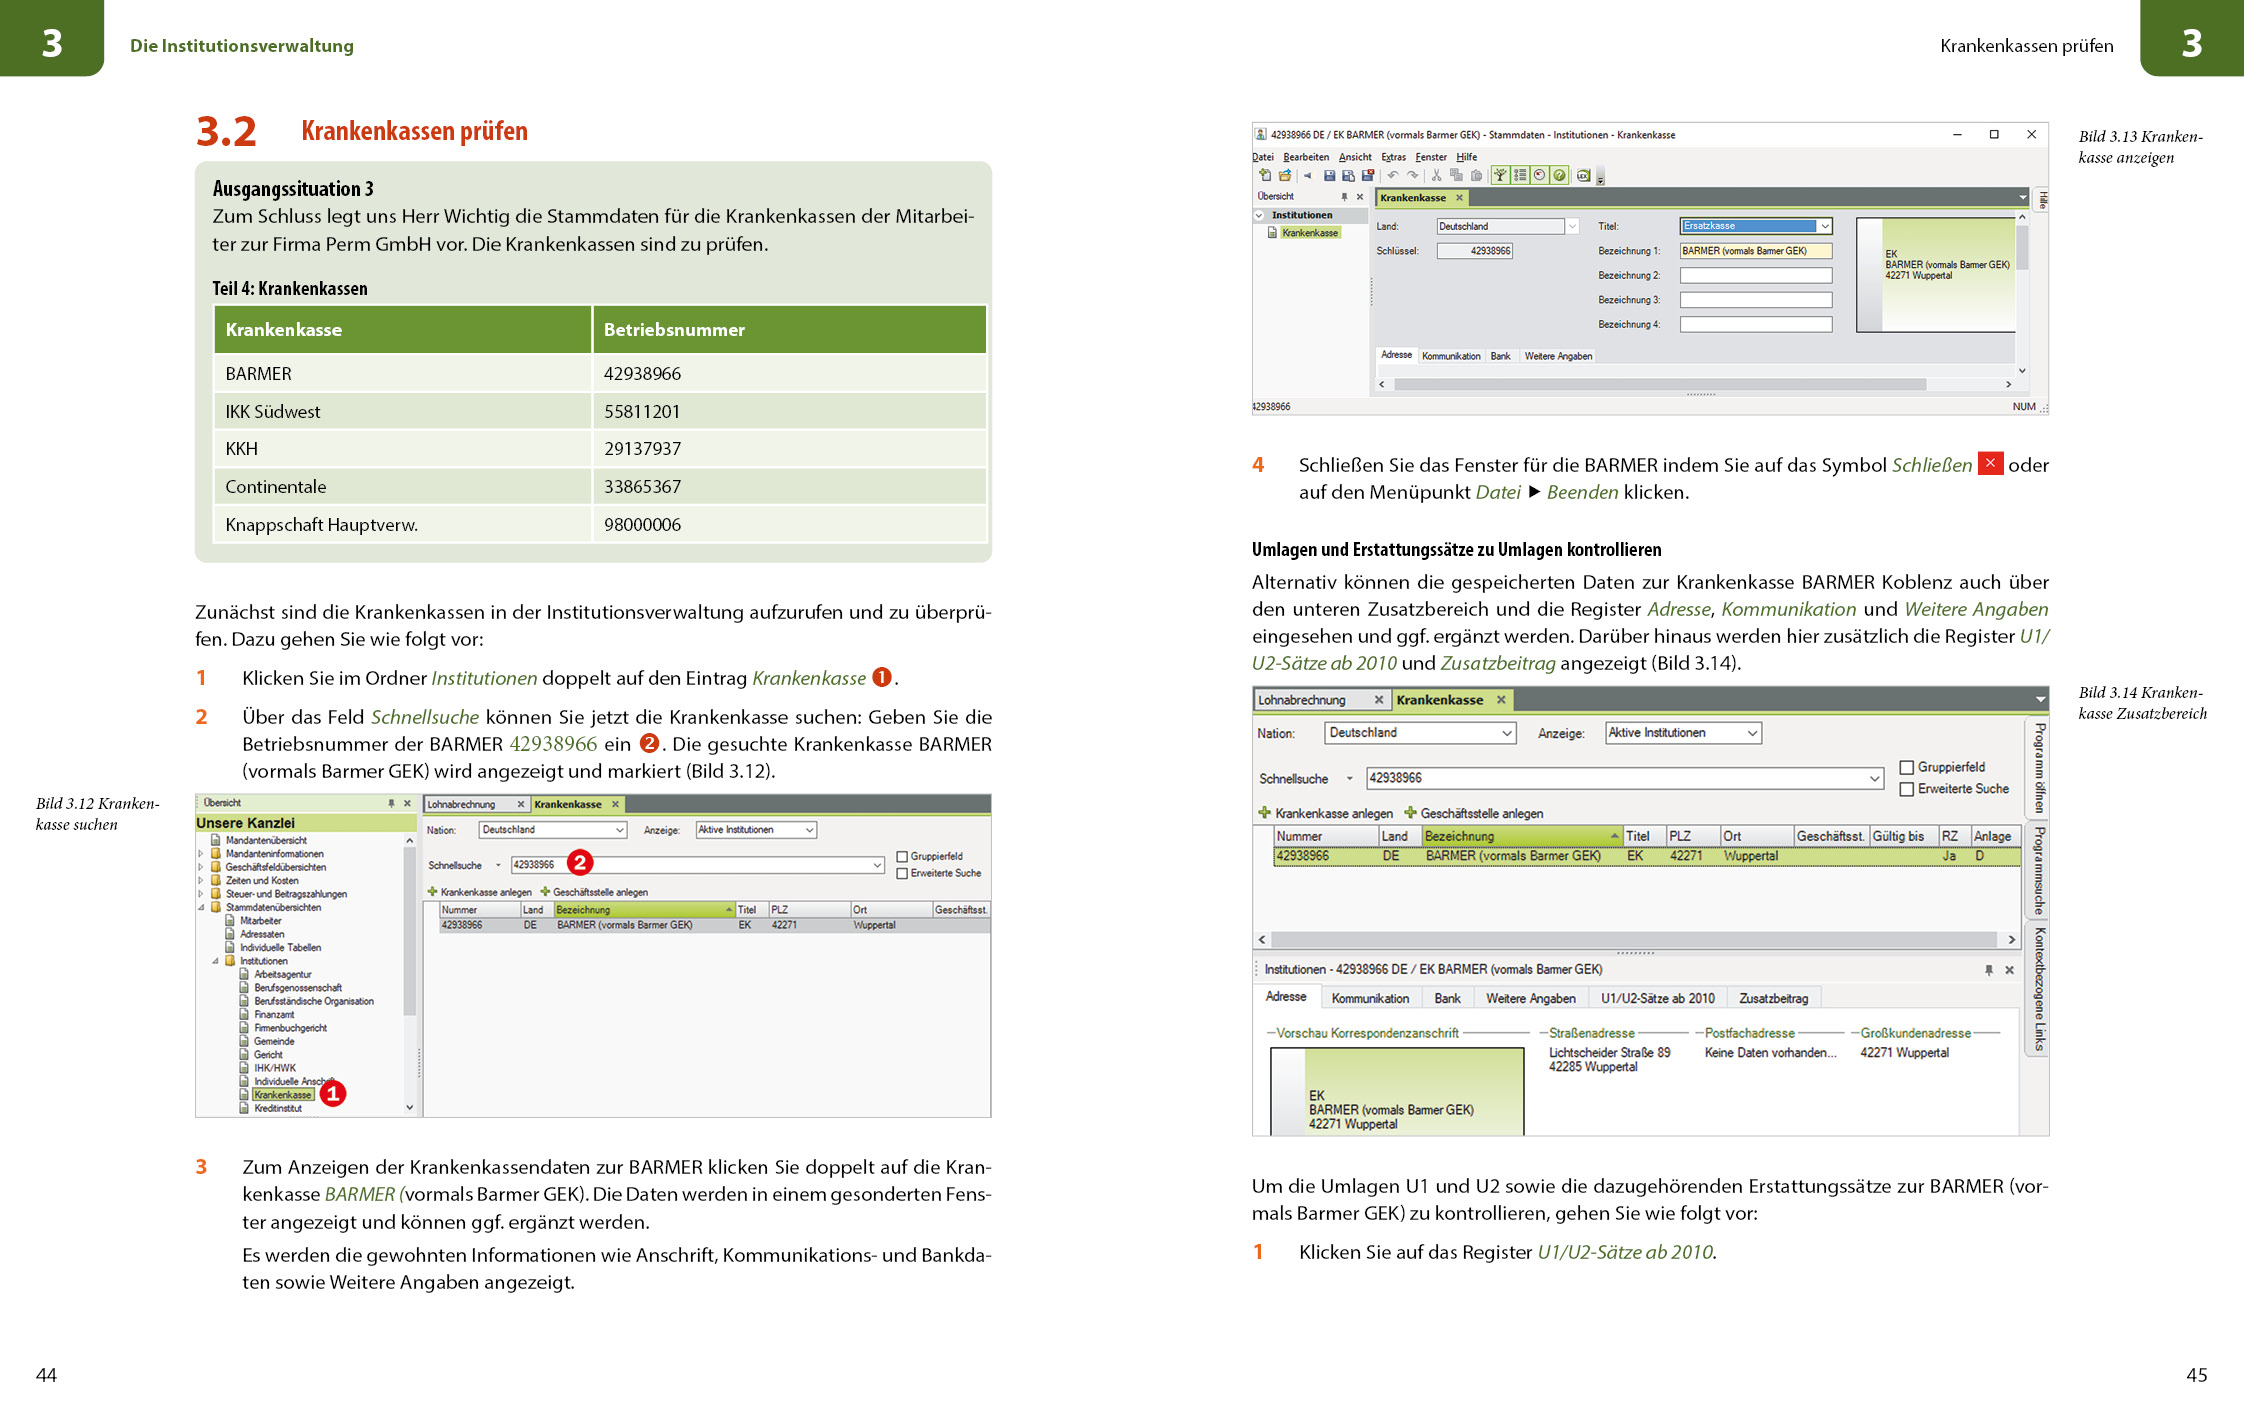This screenshot has height=1417, width=2244.
Task: Check Gruppierfeld box in Bild 3.12
Action: pos(902,857)
